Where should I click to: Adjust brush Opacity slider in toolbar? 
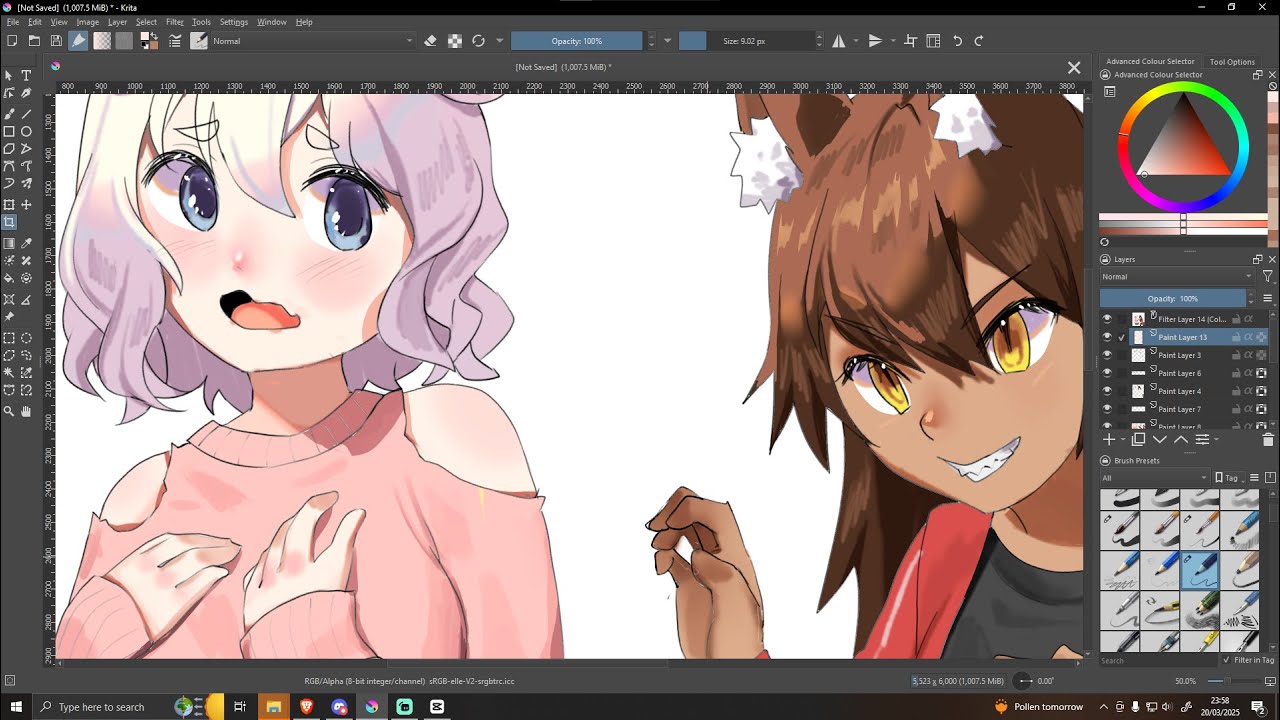pyautogui.click(x=577, y=41)
